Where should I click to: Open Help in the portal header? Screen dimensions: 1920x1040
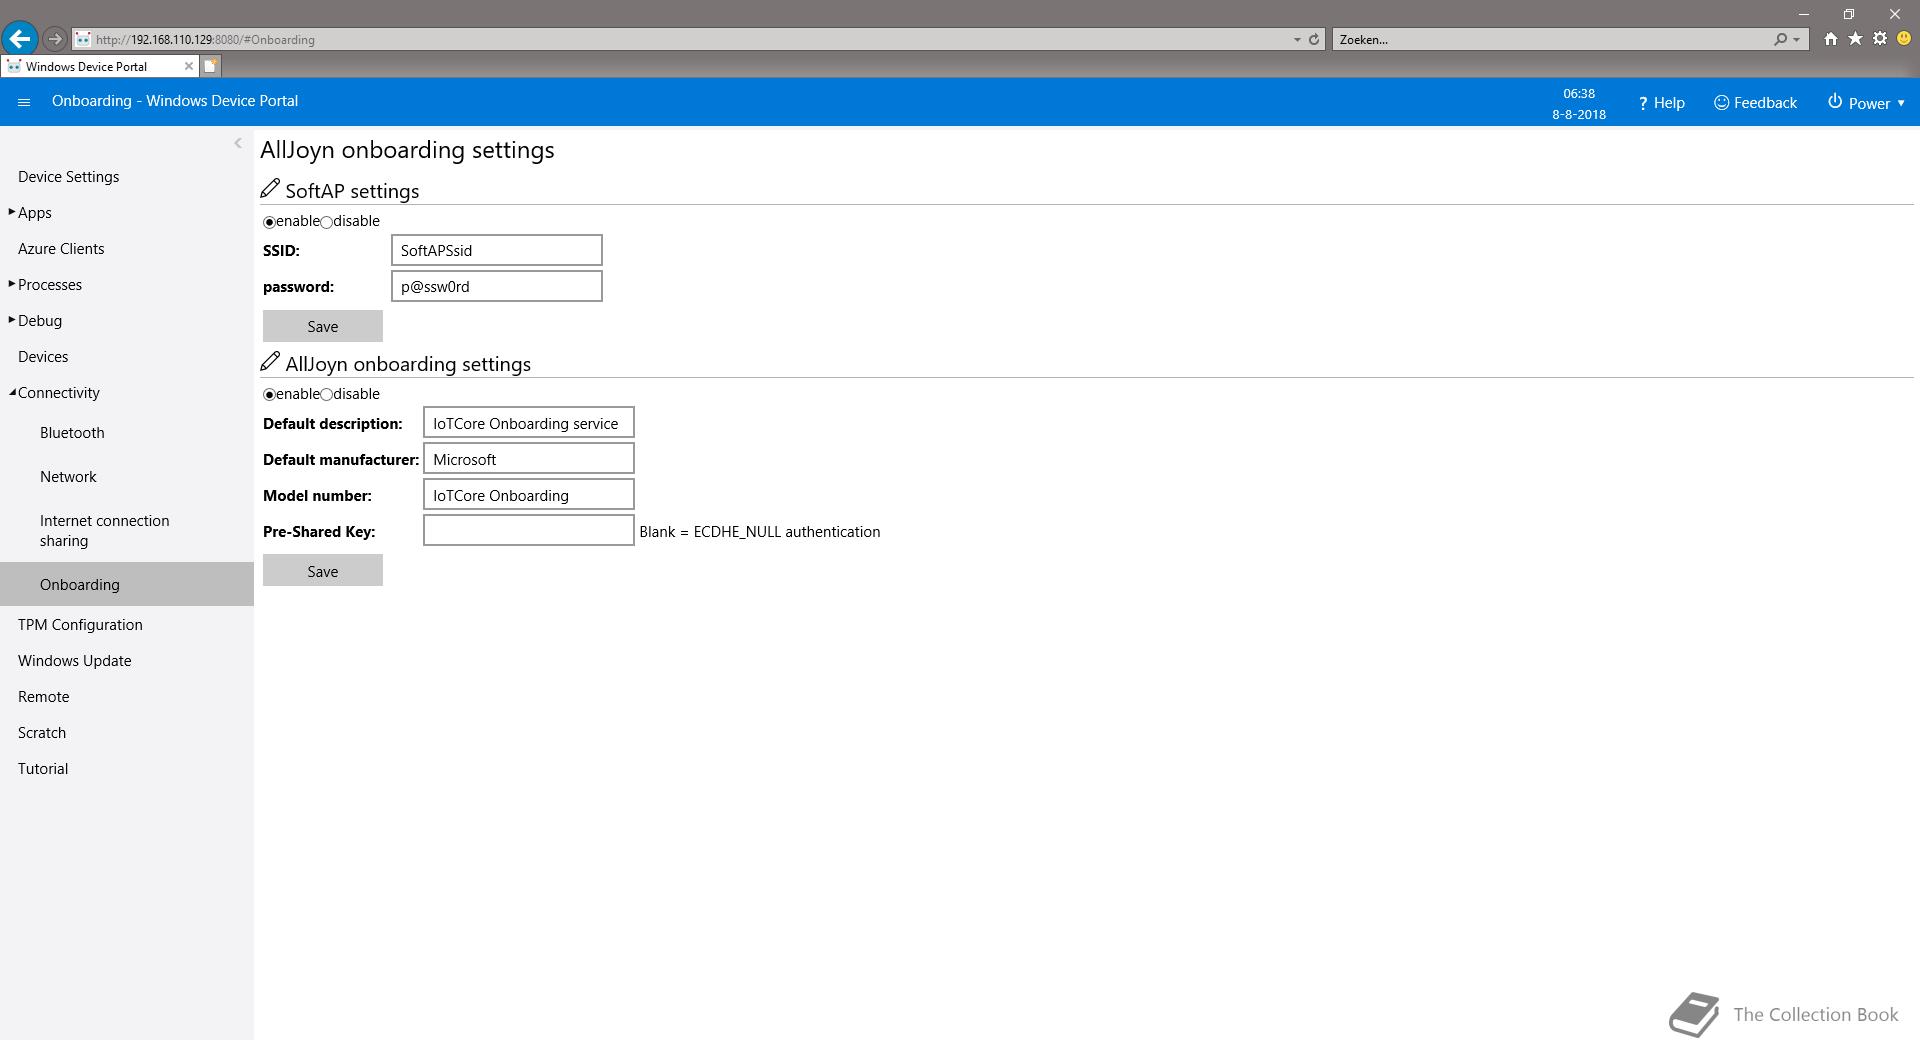tap(1661, 103)
